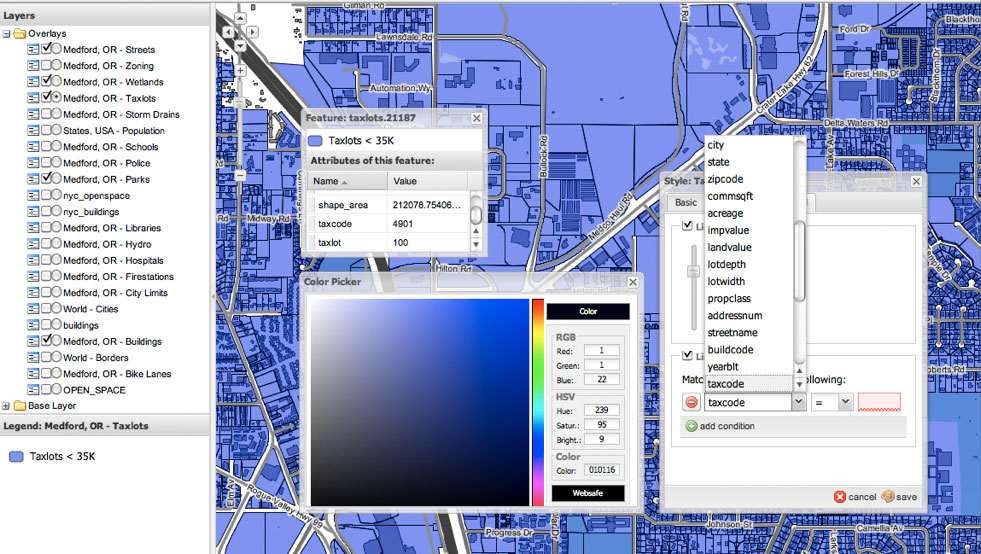Click the rainbow hue slider strip
This screenshot has width=981, height=554.
coord(538,400)
